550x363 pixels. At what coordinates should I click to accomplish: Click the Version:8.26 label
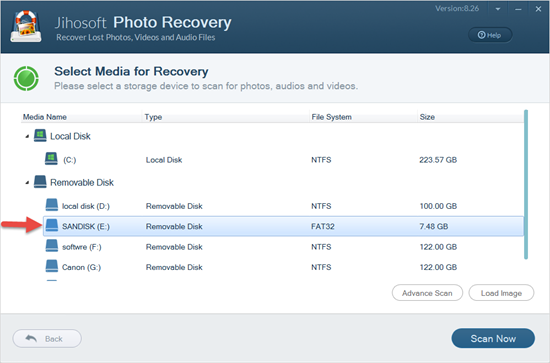(x=457, y=8)
